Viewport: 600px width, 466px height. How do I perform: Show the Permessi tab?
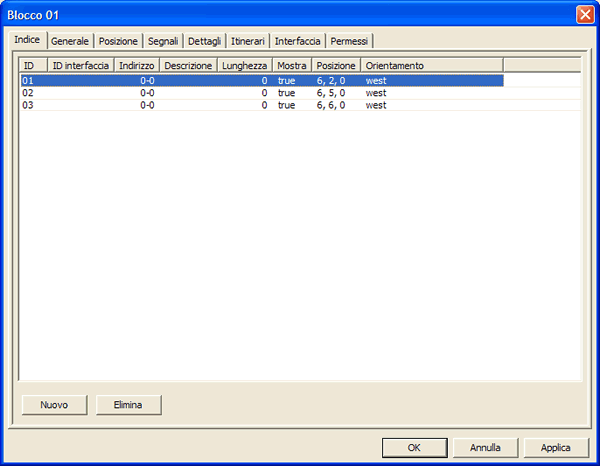349,41
